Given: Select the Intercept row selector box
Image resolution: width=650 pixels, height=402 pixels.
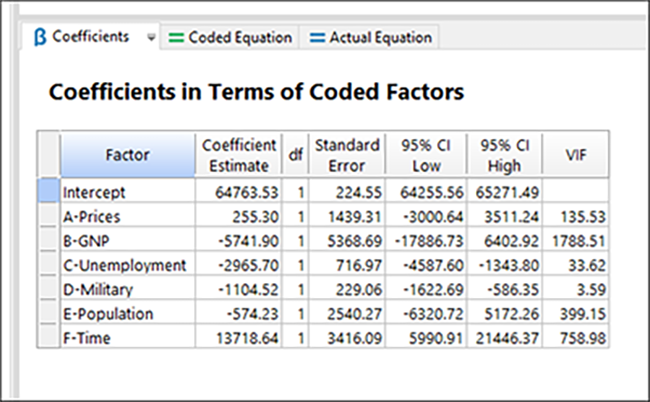Looking at the screenshot, I should coord(48,190).
